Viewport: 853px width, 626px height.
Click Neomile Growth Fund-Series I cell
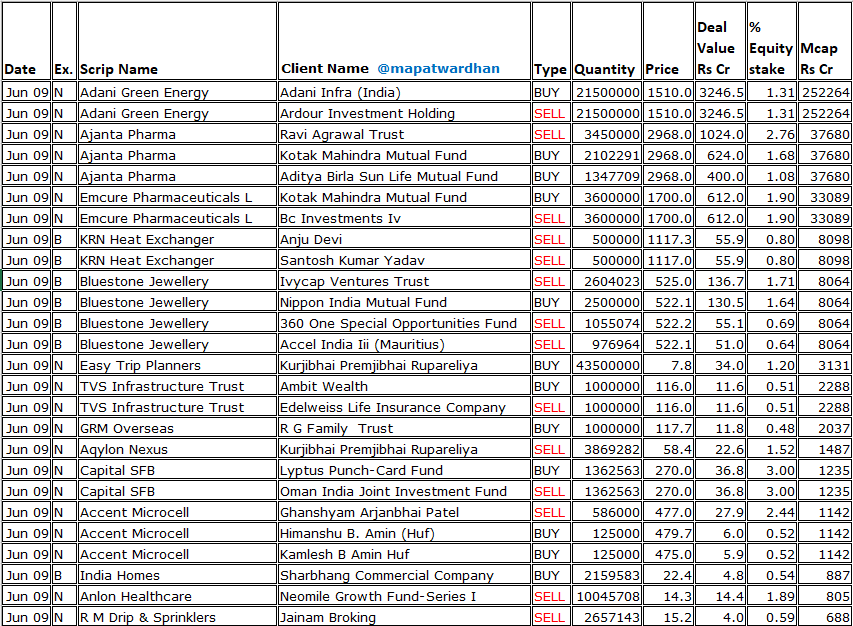tap(404, 597)
